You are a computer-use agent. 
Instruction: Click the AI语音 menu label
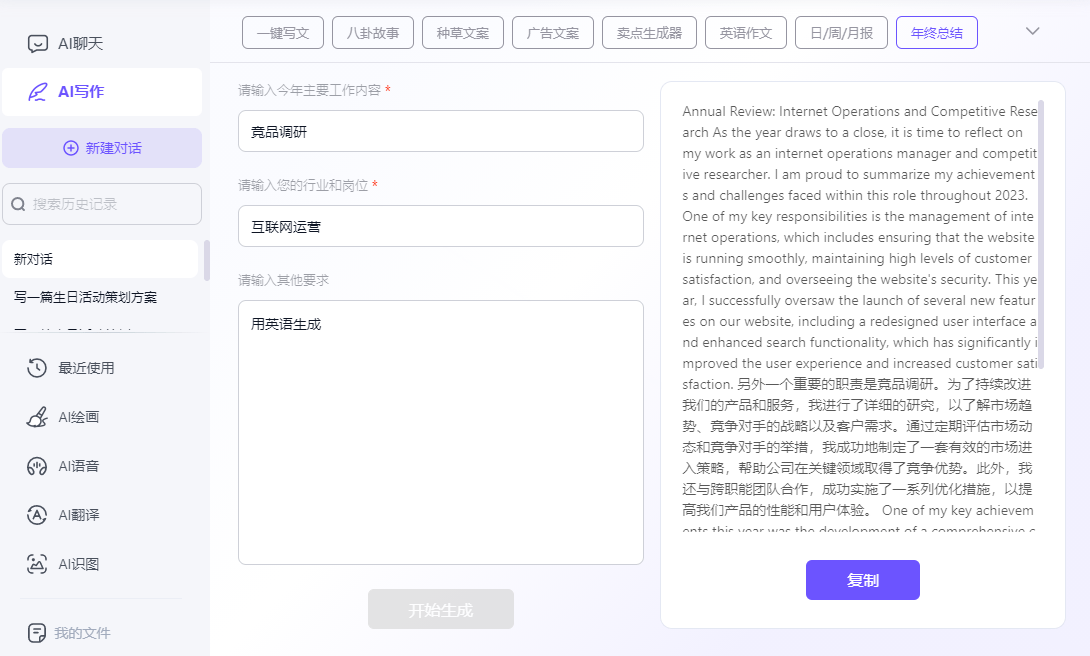tap(79, 466)
